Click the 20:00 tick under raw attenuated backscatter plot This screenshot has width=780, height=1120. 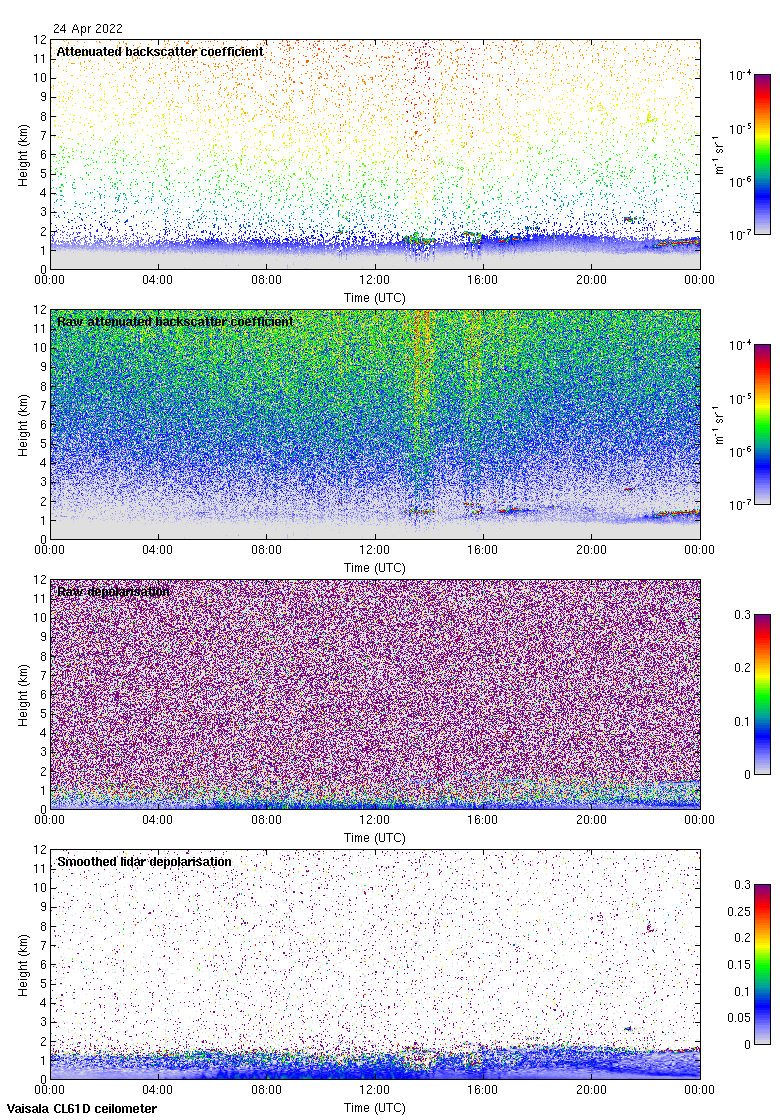[x=591, y=550]
